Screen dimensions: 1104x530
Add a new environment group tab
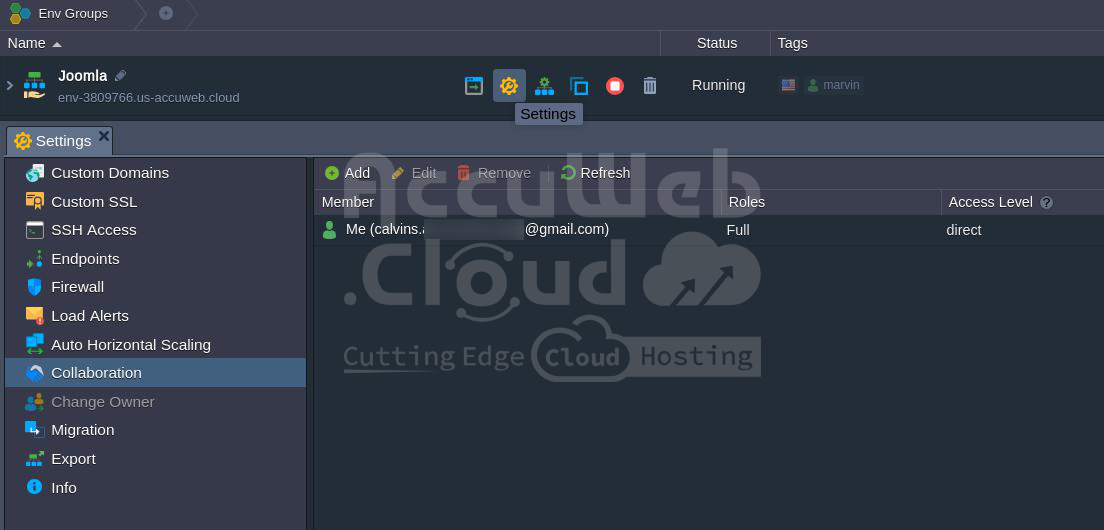[x=166, y=13]
